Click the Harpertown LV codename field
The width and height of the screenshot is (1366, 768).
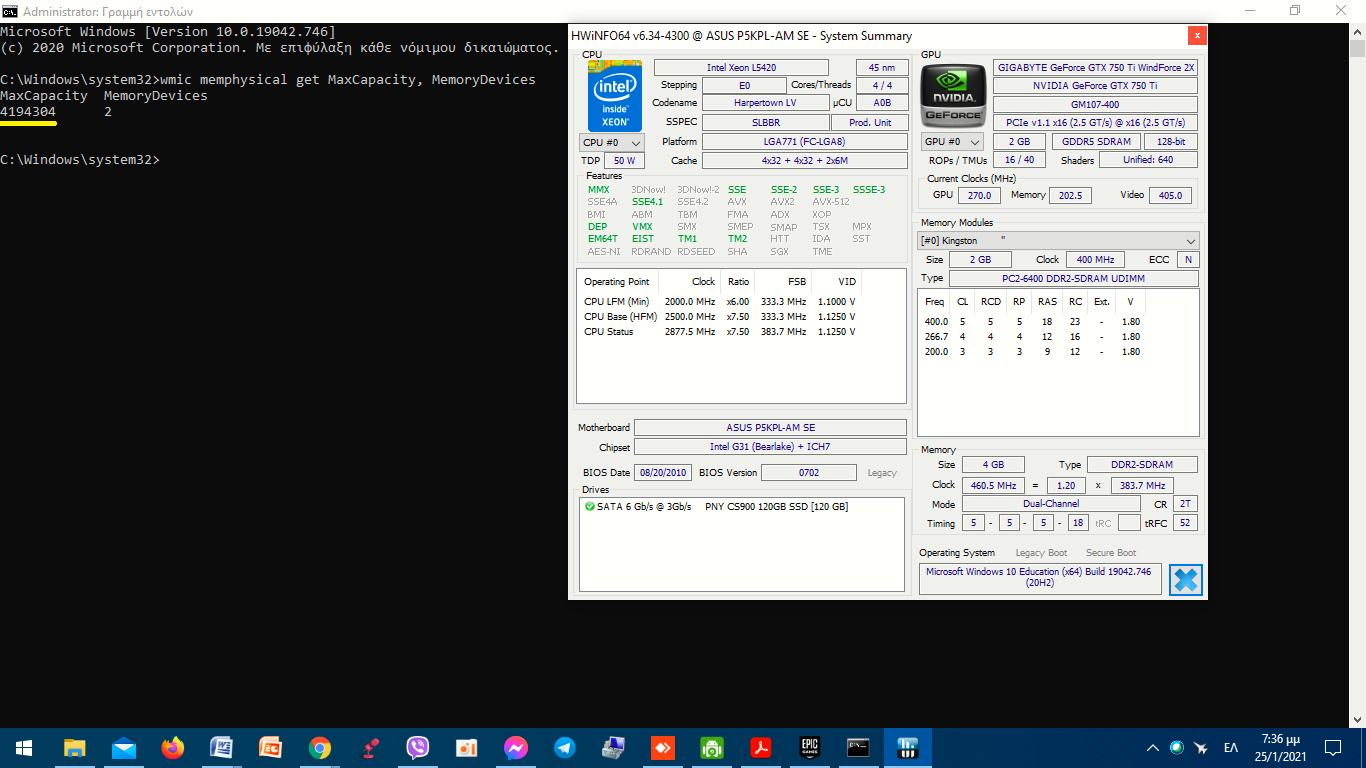764,103
